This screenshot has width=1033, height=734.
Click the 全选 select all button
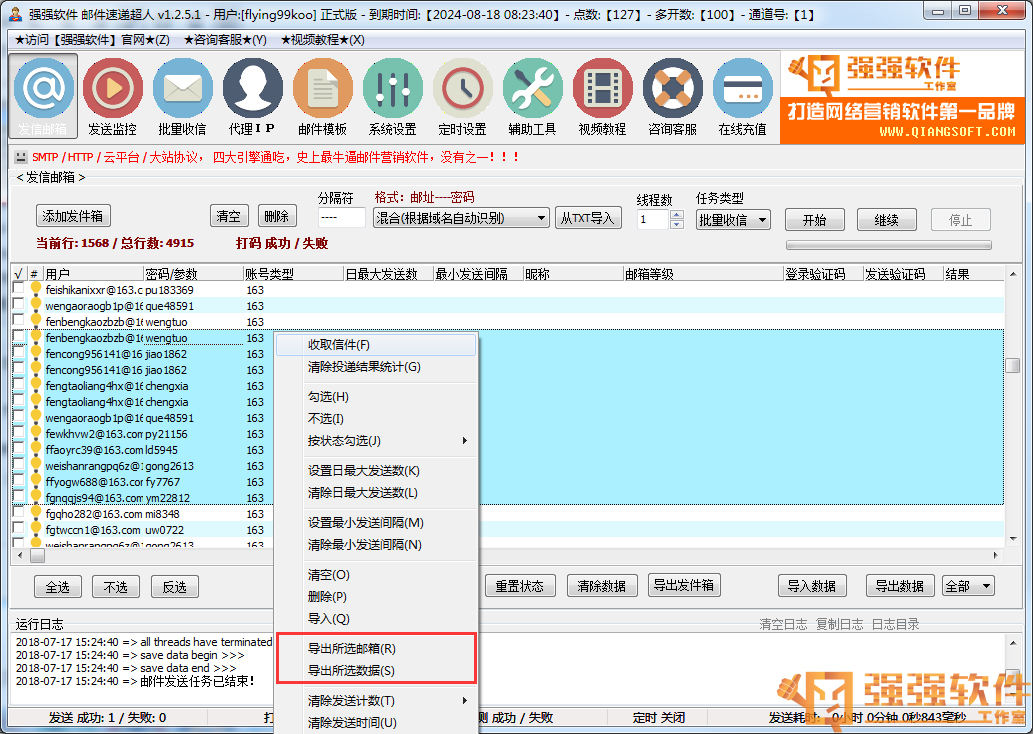pos(58,586)
